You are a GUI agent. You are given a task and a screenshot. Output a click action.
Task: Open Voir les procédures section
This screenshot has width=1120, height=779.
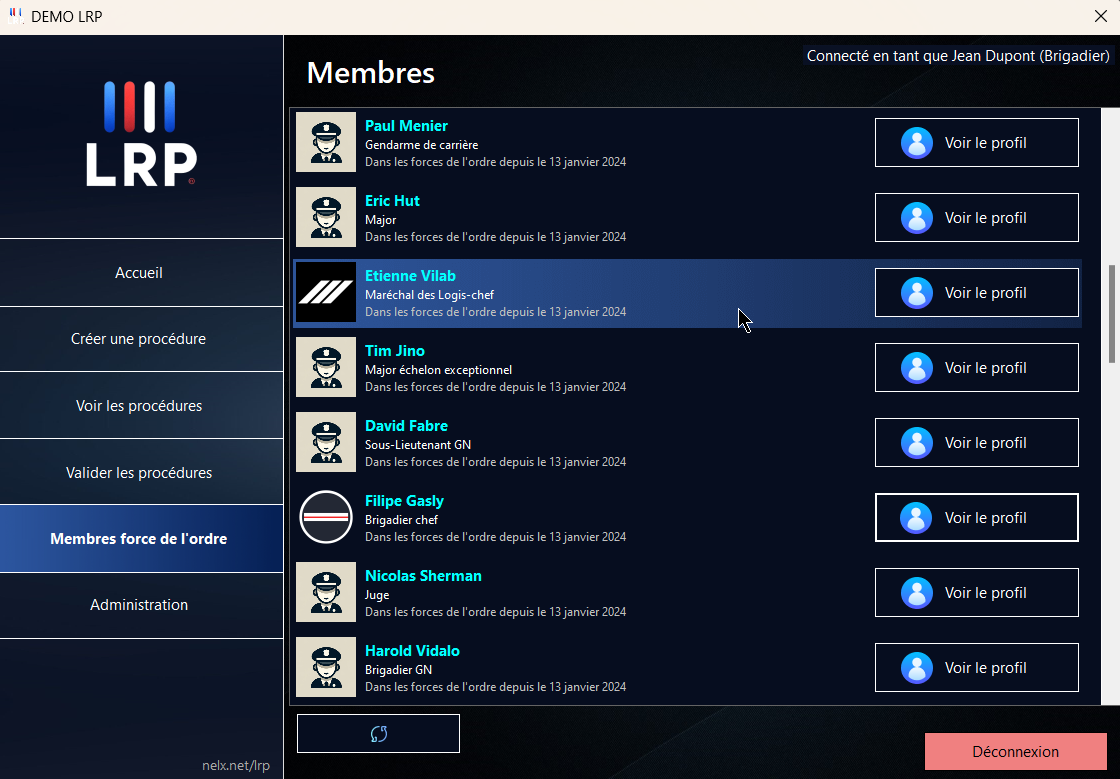(139, 406)
